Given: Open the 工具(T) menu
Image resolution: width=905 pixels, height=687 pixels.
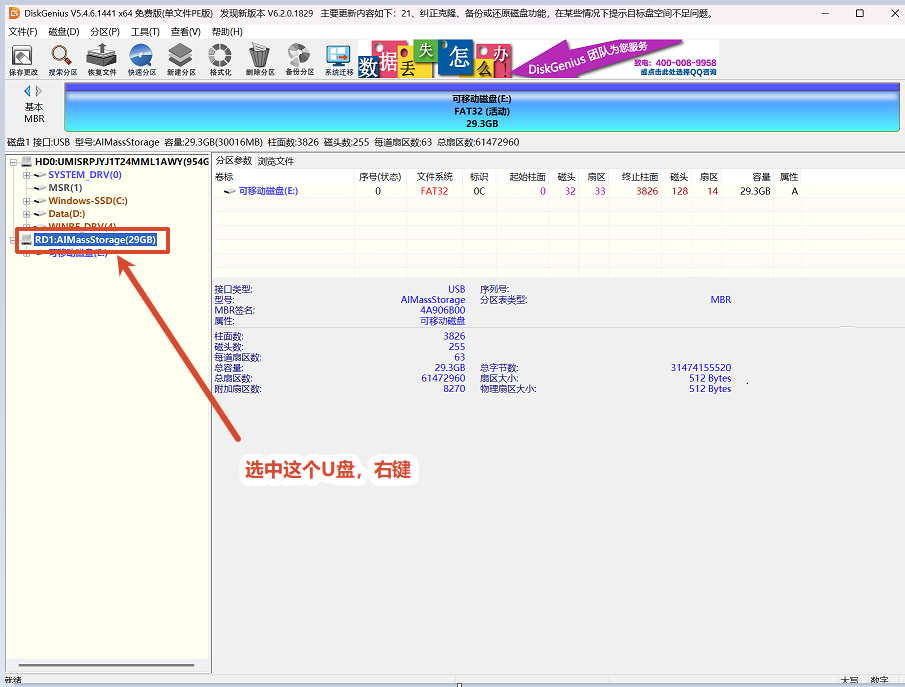Looking at the screenshot, I should [145, 32].
